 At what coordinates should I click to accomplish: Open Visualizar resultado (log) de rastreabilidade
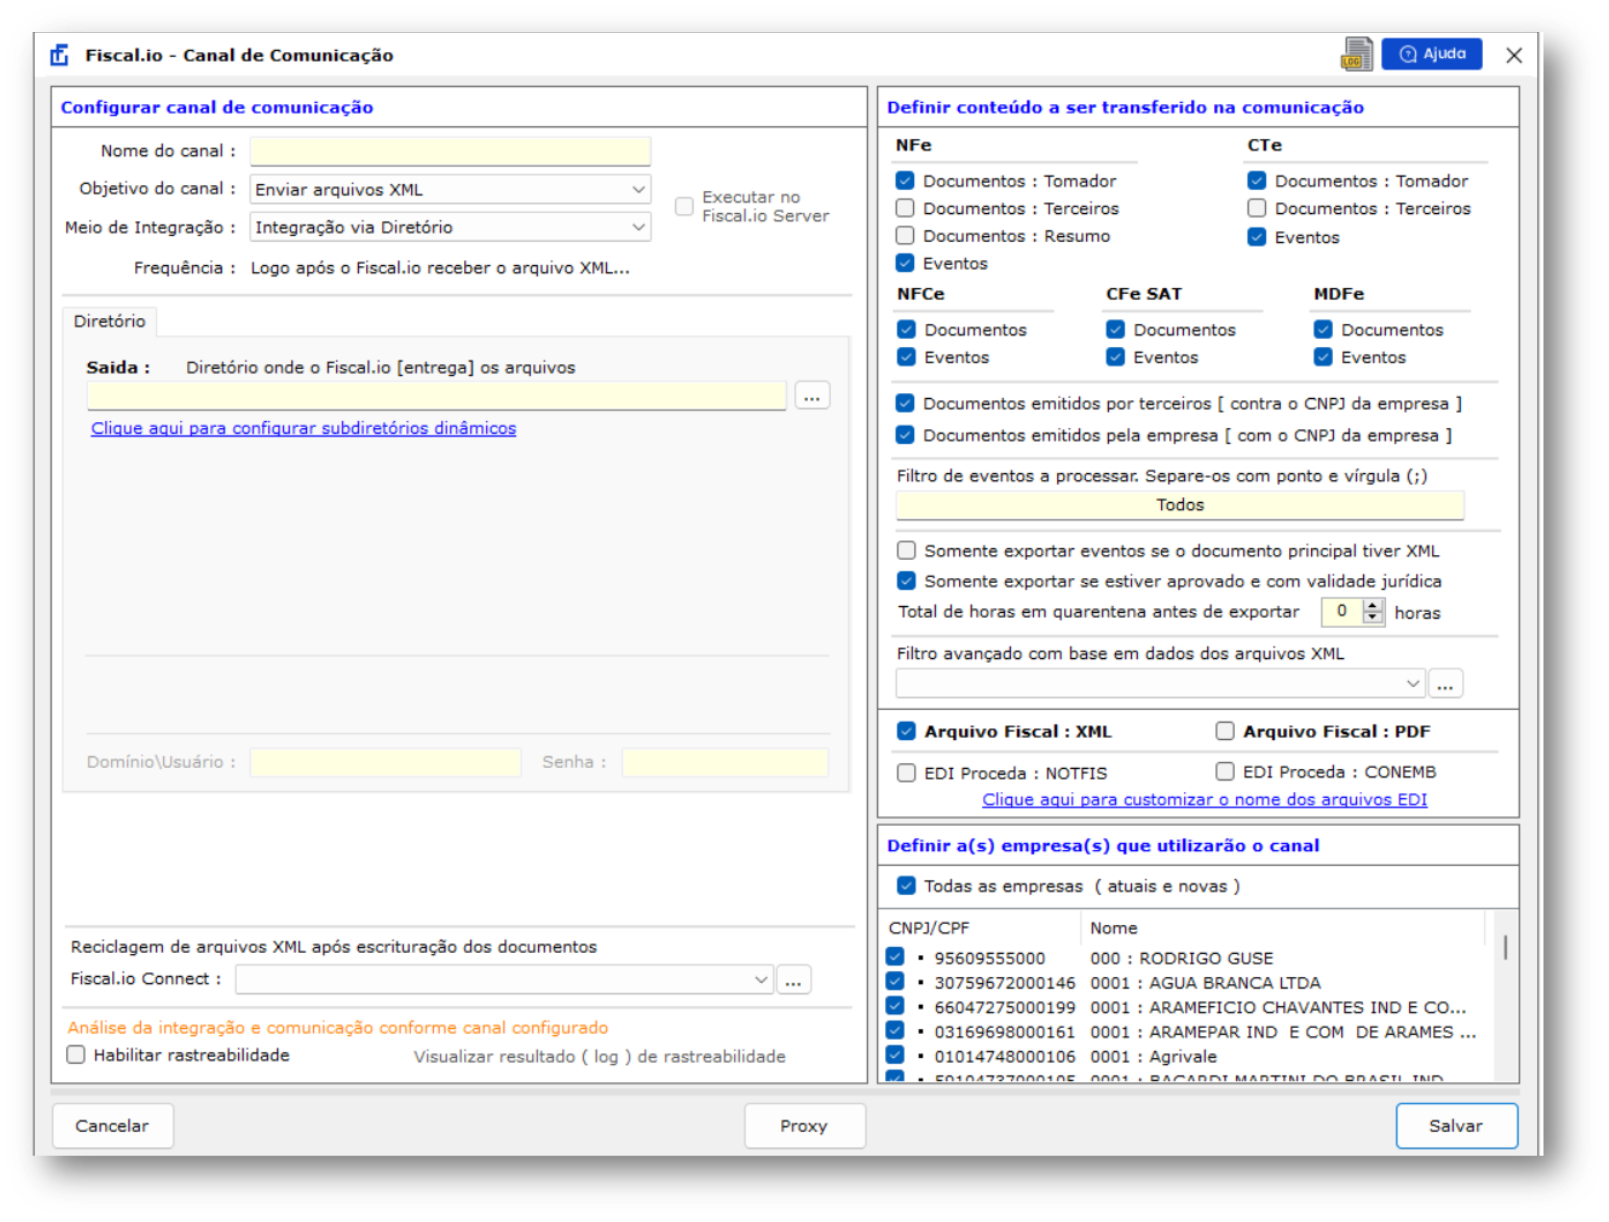tap(599, 1056)
